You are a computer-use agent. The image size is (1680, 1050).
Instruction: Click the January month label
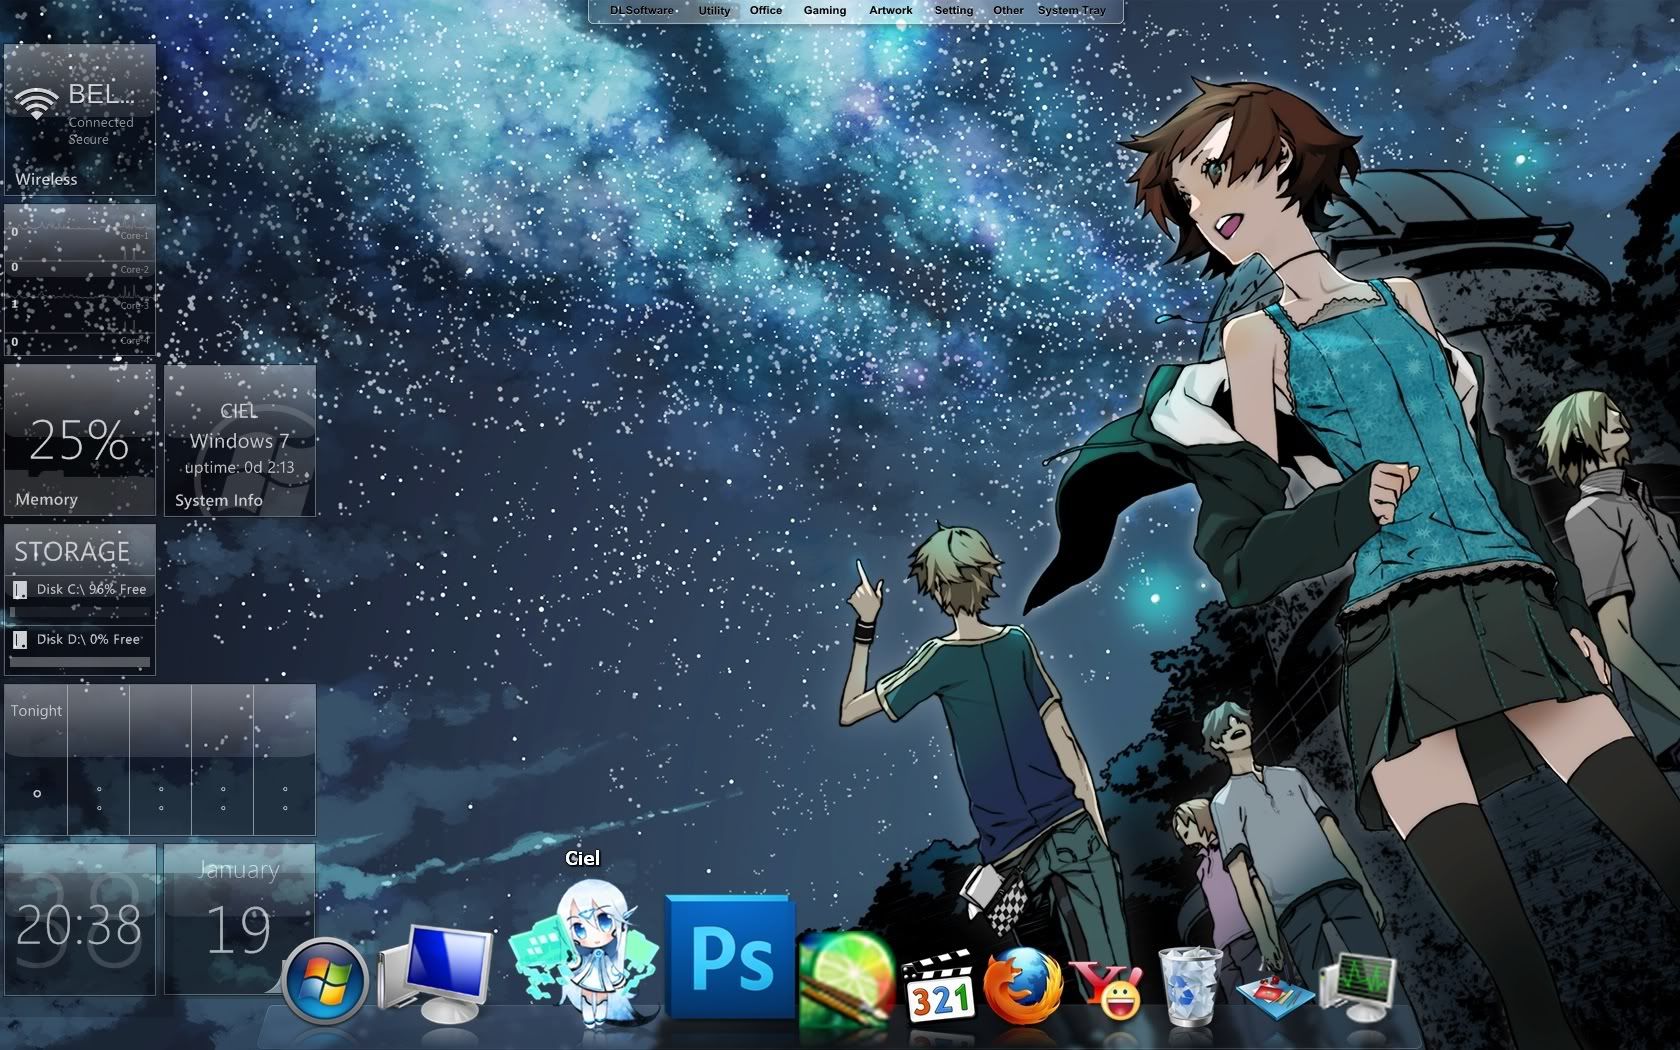238,869
